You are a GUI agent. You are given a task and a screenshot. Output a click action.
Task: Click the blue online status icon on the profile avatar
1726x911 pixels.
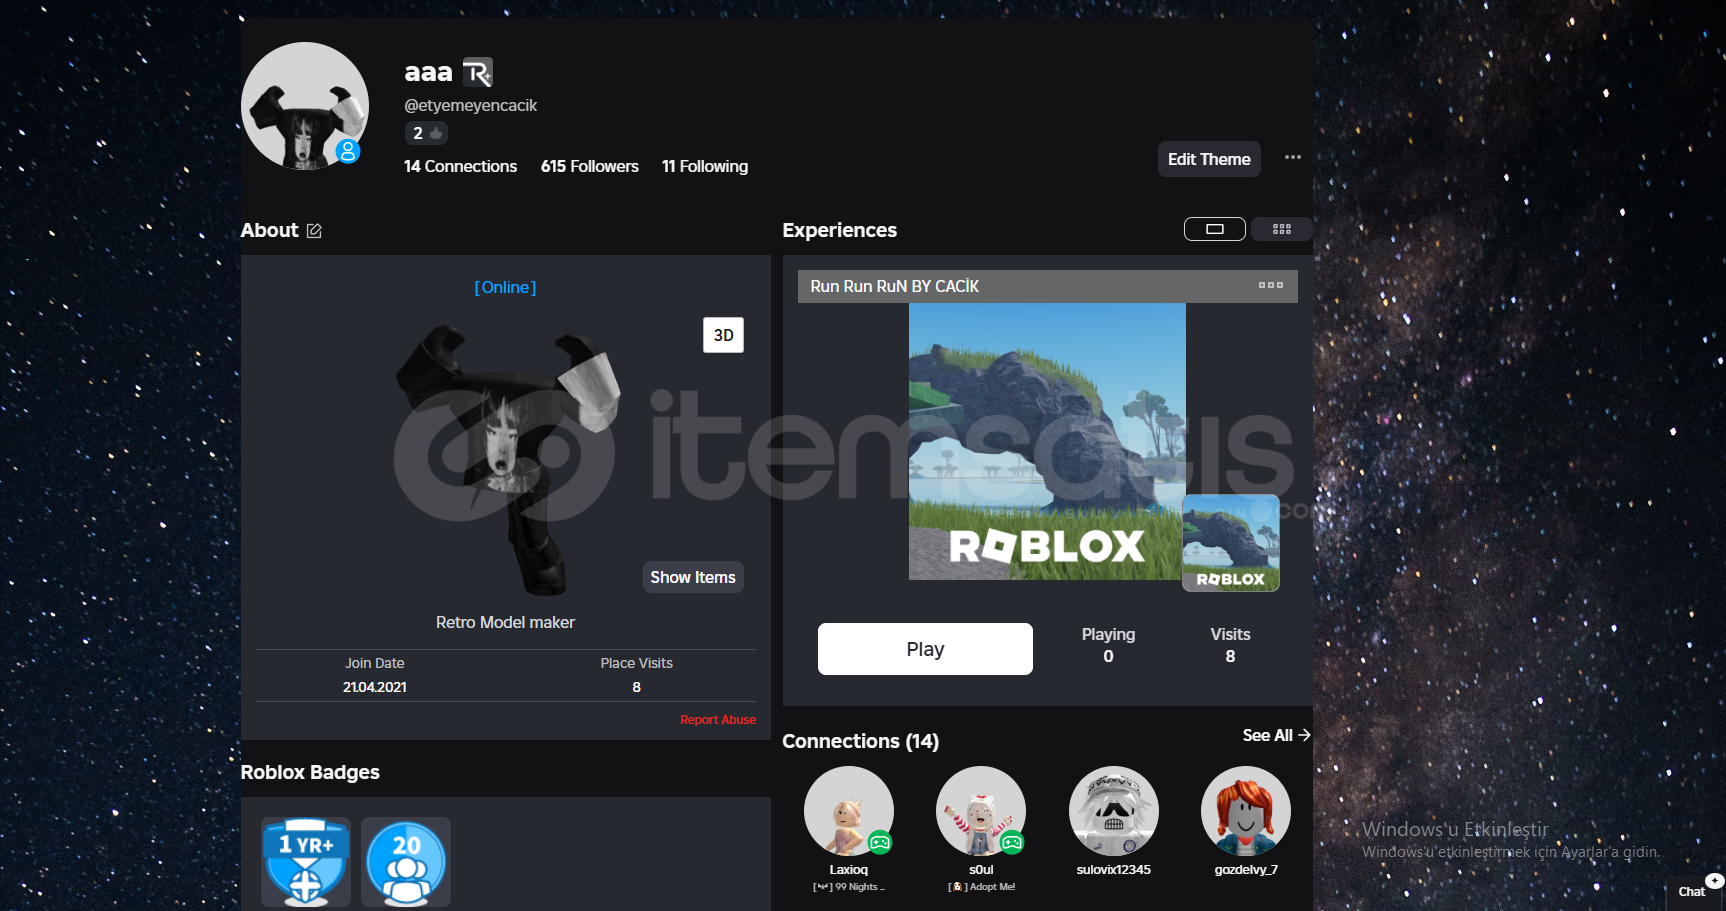(348, 151)
